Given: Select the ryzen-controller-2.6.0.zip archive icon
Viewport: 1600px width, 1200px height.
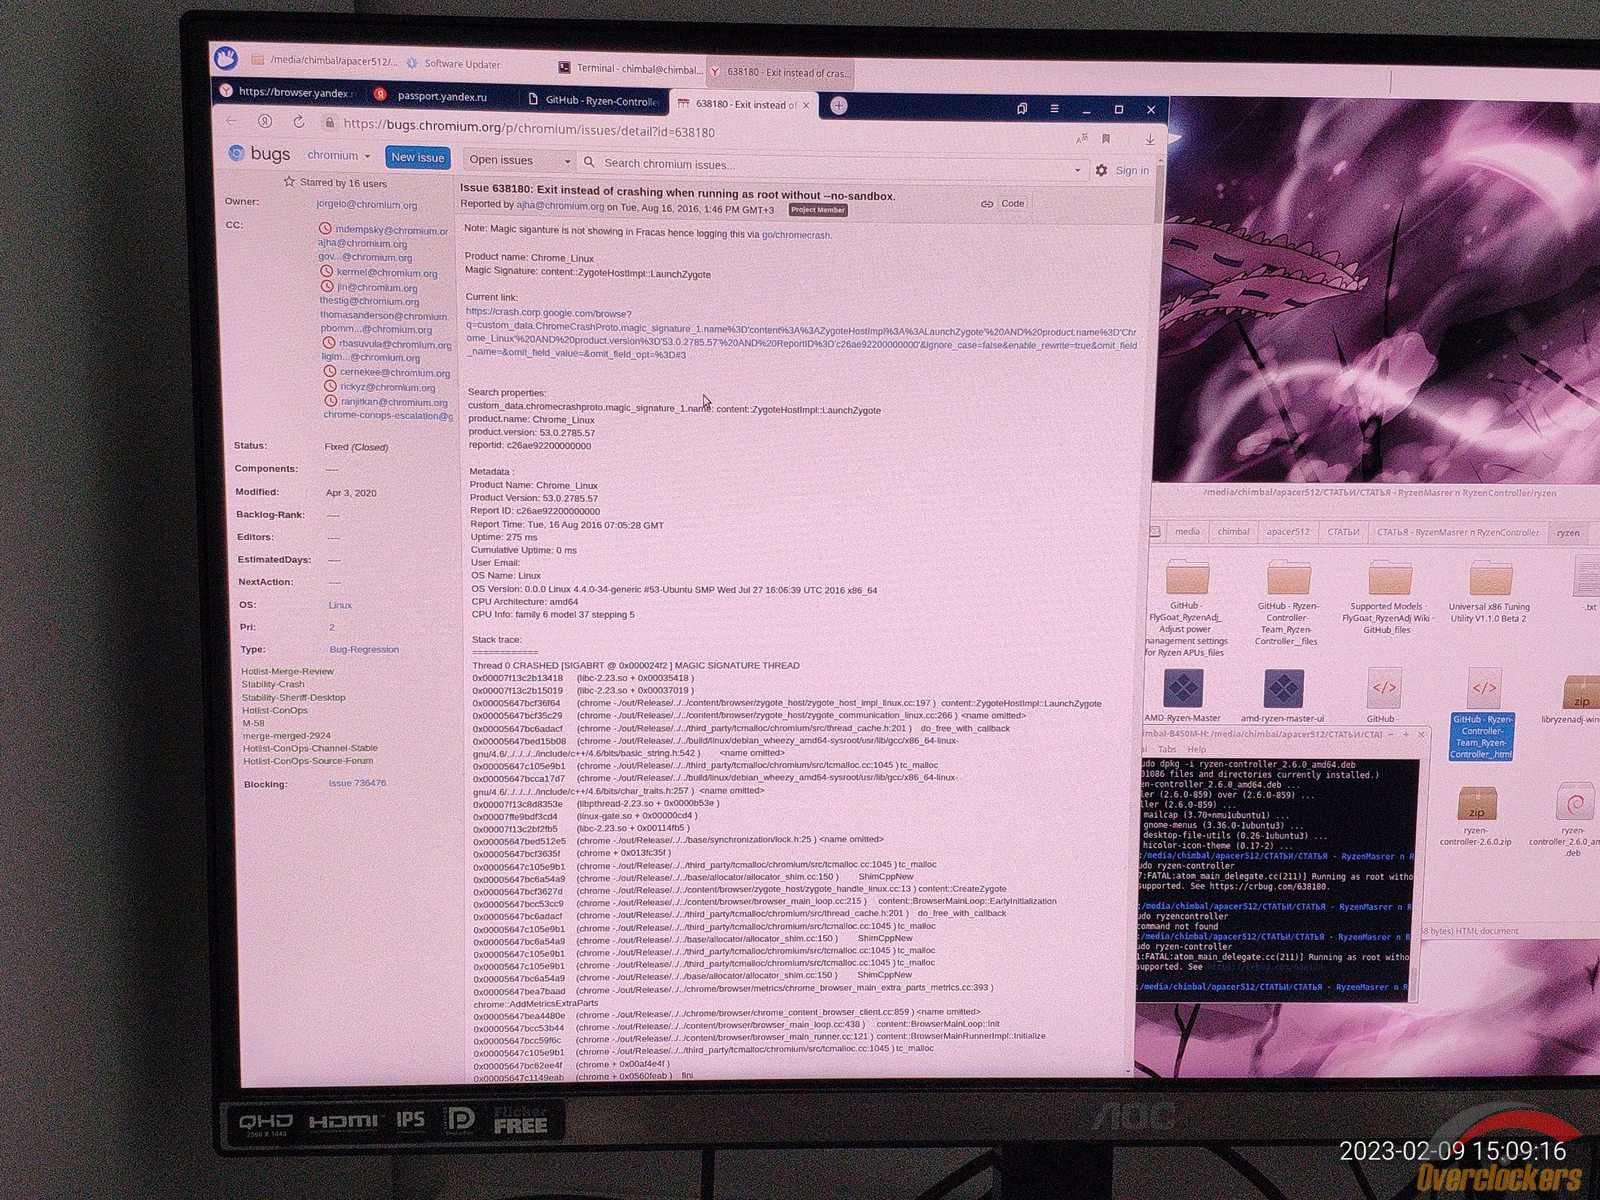Looking at the screenshot, I should coord(1477,803).
